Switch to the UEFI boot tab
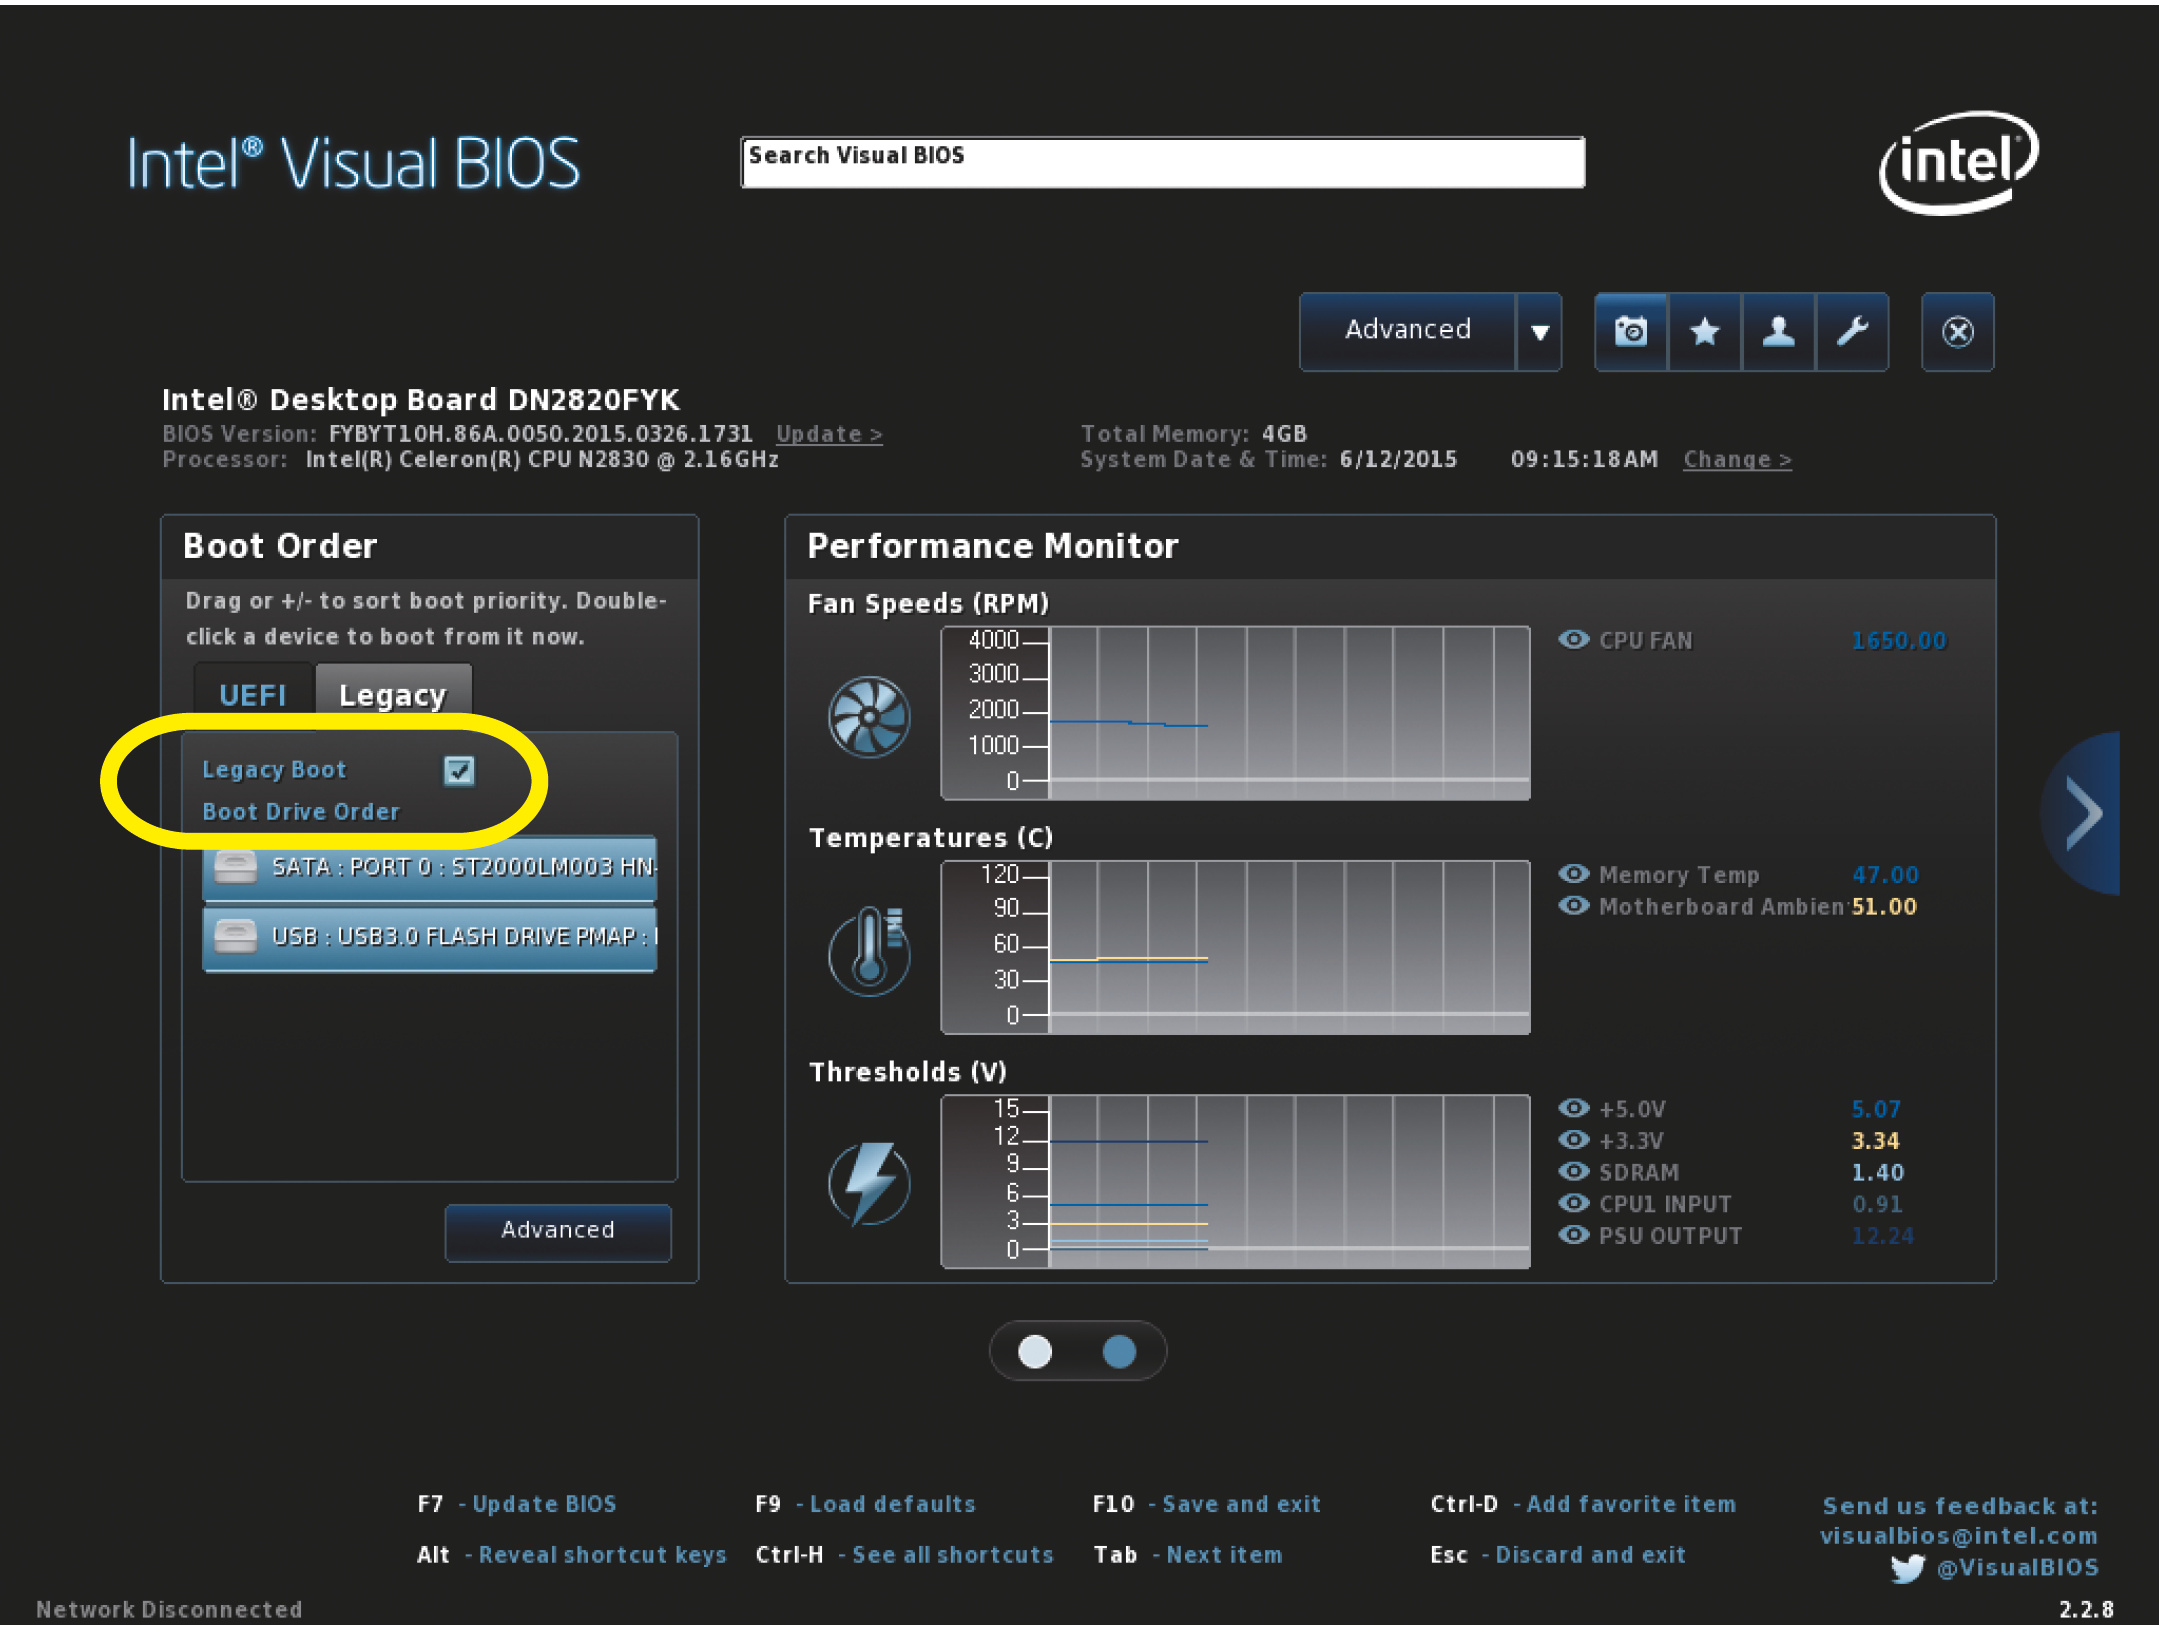Viewport: 2166px width, 1625px height. (252, 695)
